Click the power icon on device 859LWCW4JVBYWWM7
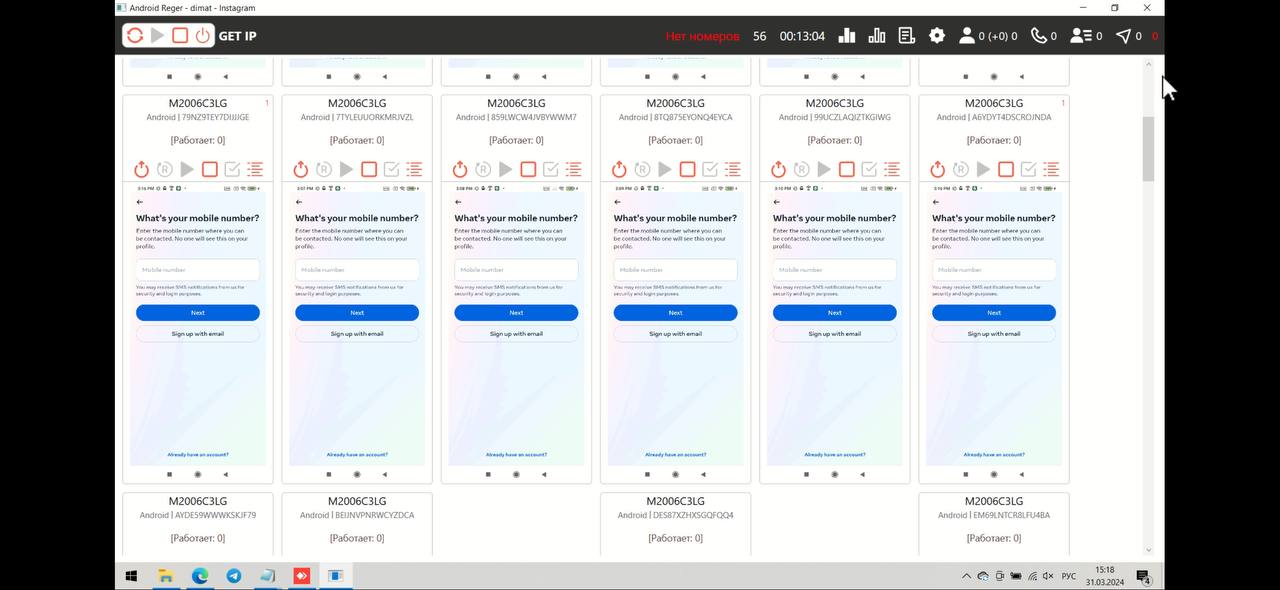The width and height of the screenshot is (1280, 590). 460,169
